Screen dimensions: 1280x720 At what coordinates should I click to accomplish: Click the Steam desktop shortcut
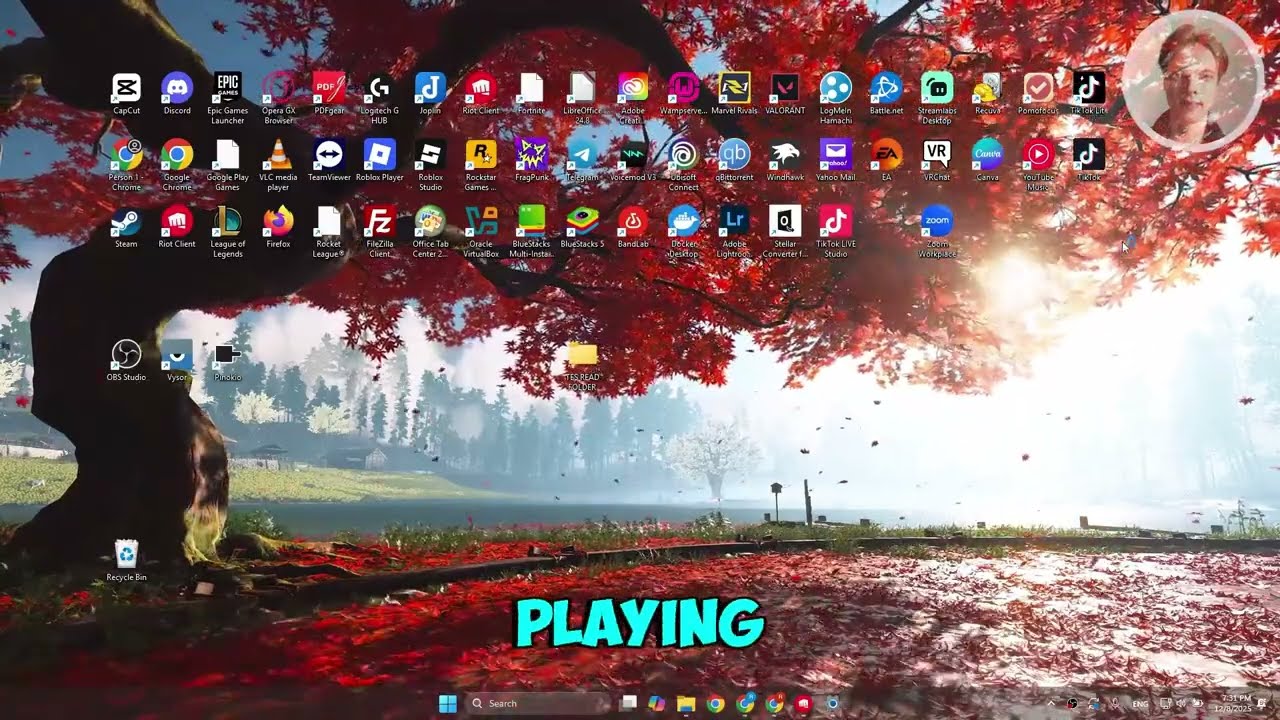126,221
